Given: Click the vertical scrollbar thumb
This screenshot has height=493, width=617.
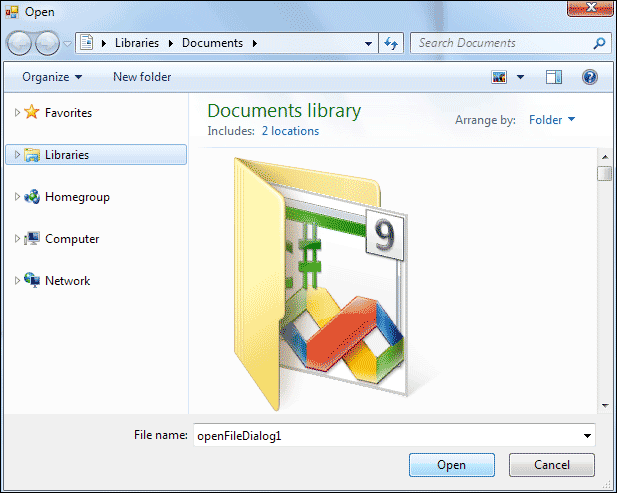Looking at the screenshot, I should 605,173.
